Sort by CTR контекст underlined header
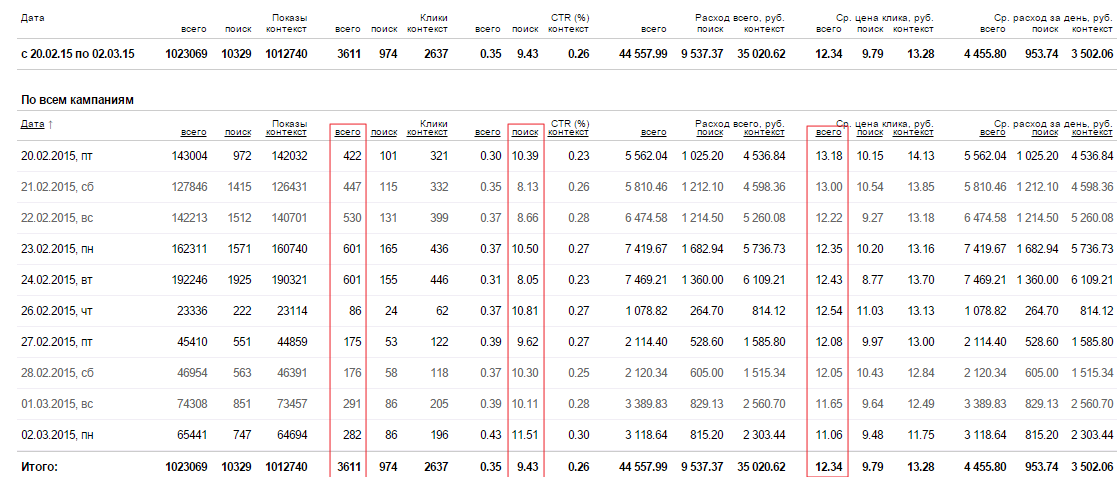The image size is (1117, 477). pyautogui.click(x=568, y=132)
